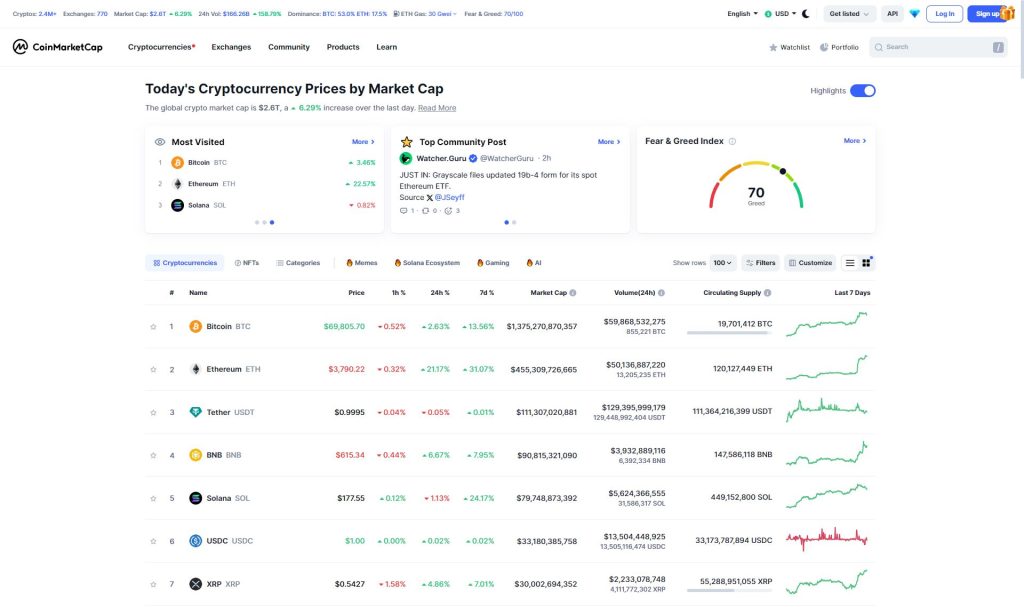Viewport: 1024px width, 607px height.
Task: Open the Community nav menu
Action: (x=289, y=47)
